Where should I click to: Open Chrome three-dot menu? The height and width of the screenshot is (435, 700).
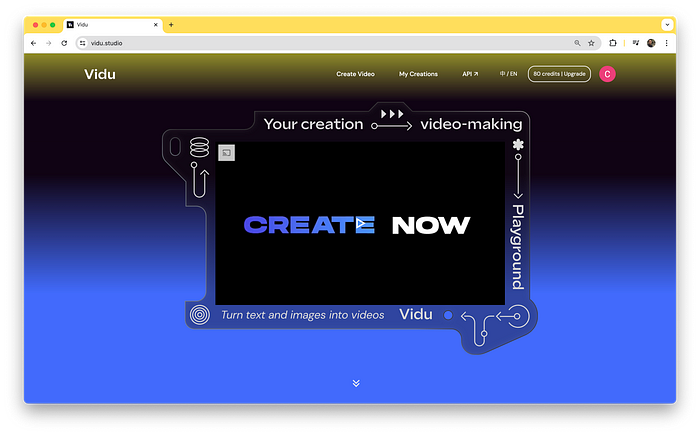667,43
